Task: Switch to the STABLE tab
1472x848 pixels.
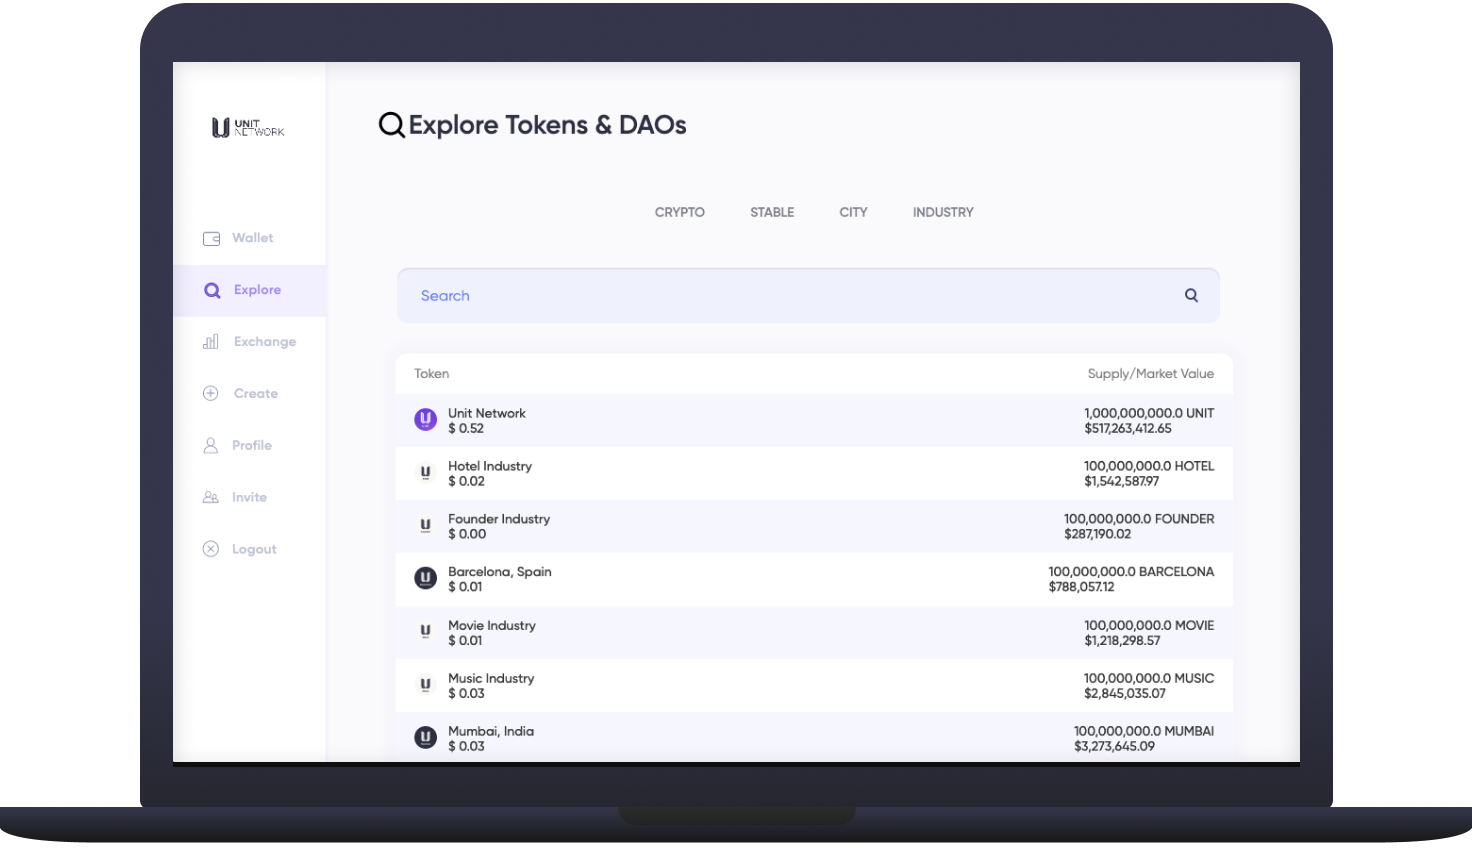Action: click(772, 212)
